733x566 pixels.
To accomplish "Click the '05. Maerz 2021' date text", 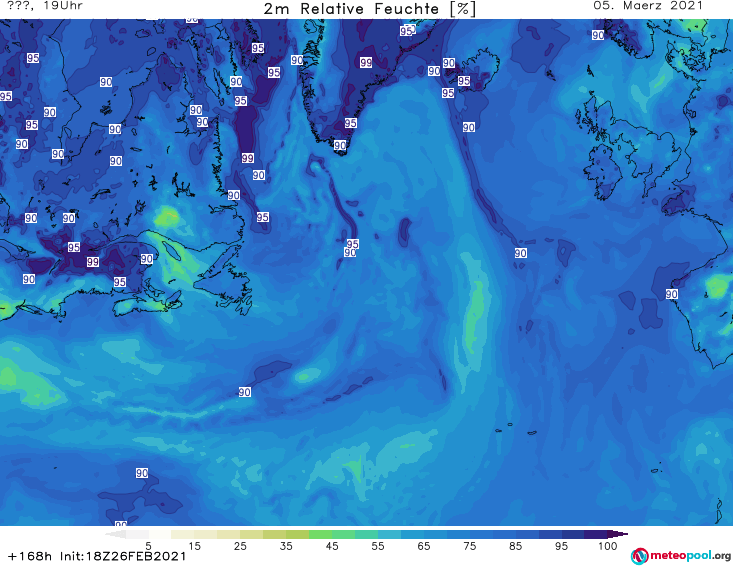I will [648, 6].
